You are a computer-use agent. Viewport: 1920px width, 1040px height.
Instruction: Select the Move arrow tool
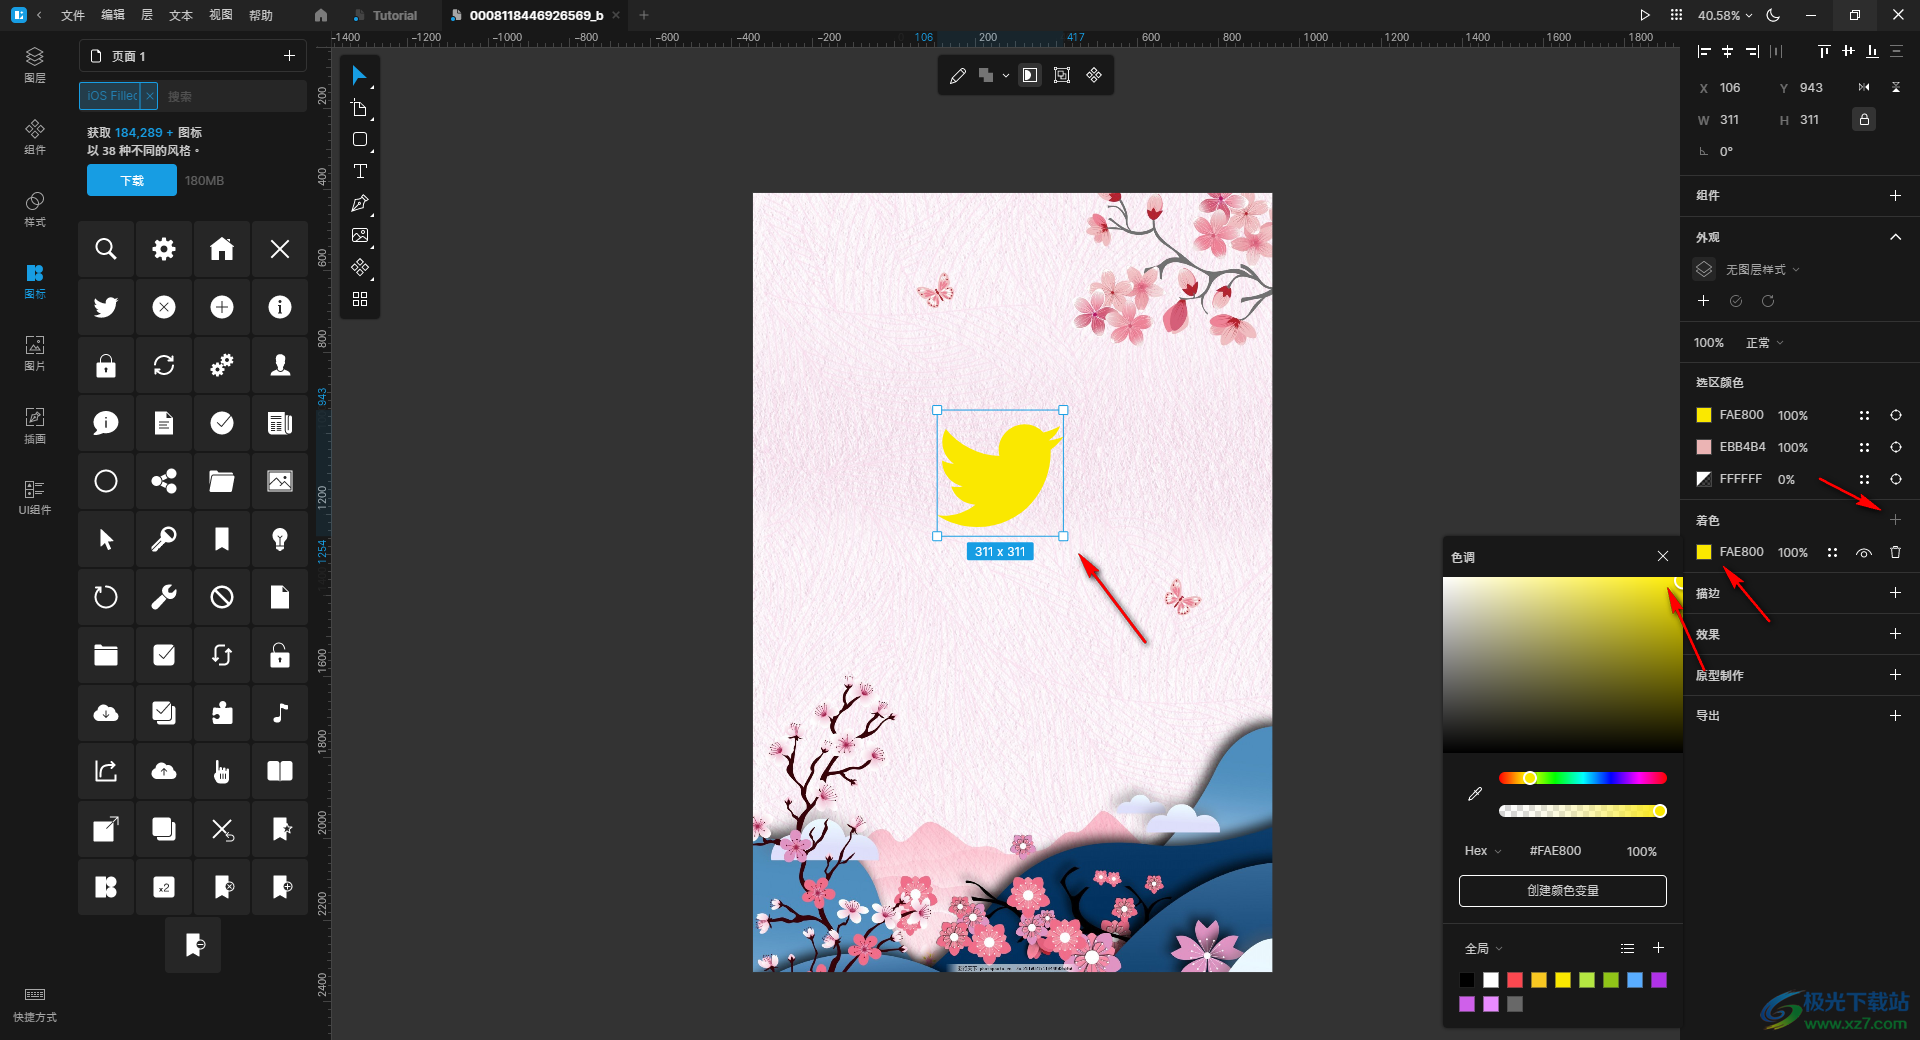coord(359,76)
